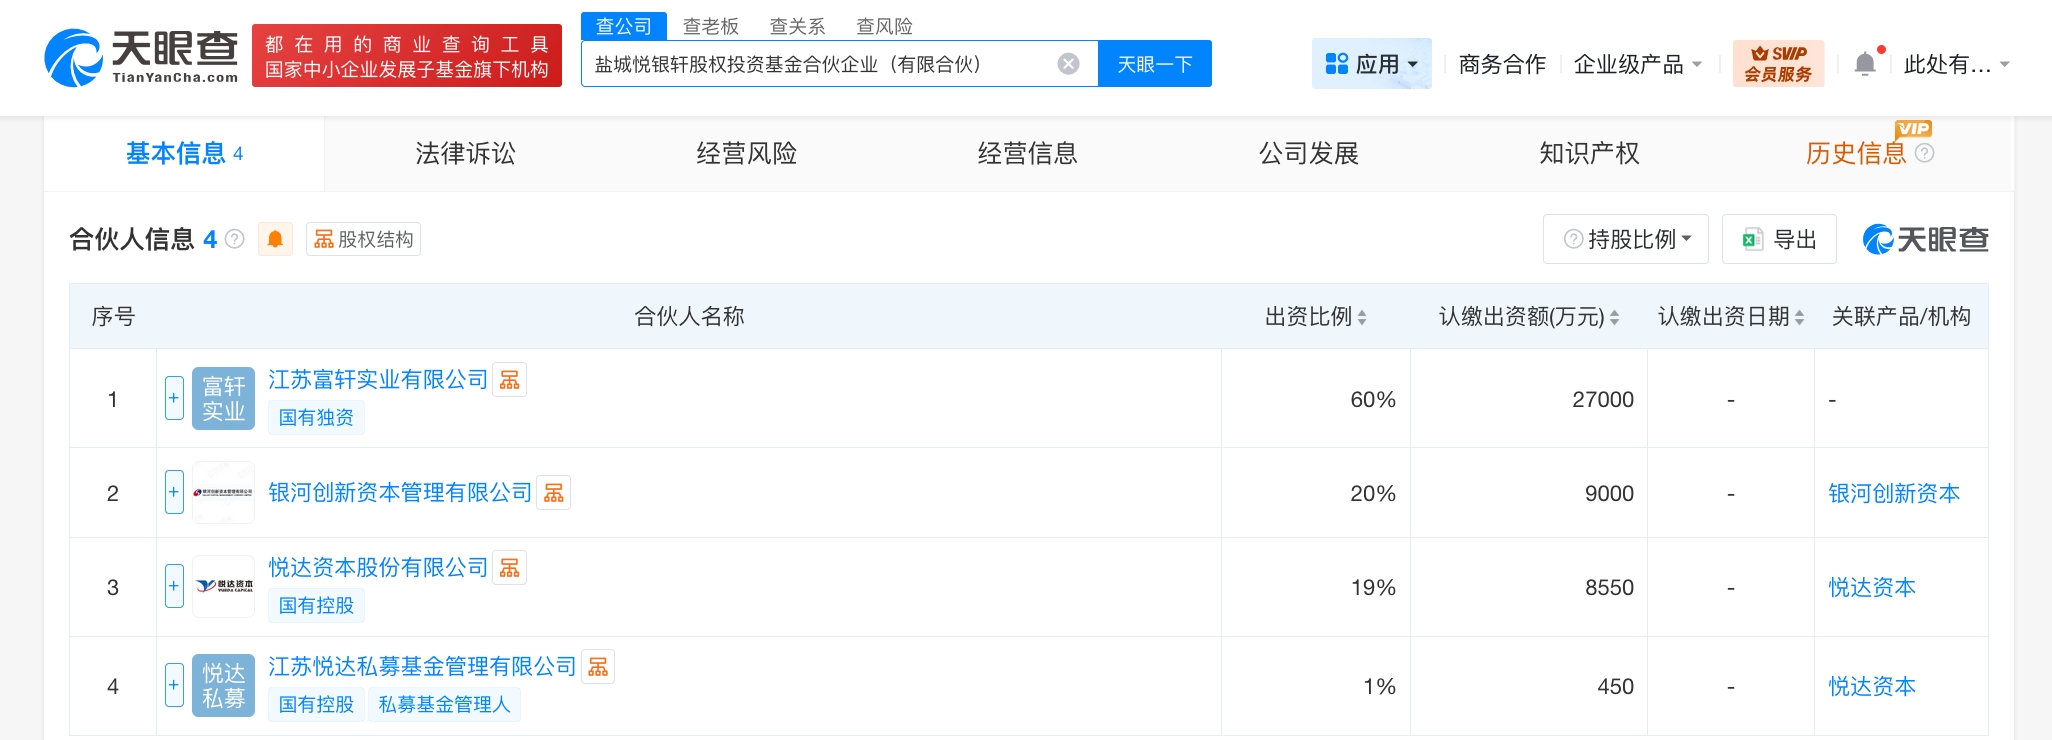Screen dimensions: 2052x740
Task: Open the 持股比例 dropdown
Action: (x=1625, y=239)
